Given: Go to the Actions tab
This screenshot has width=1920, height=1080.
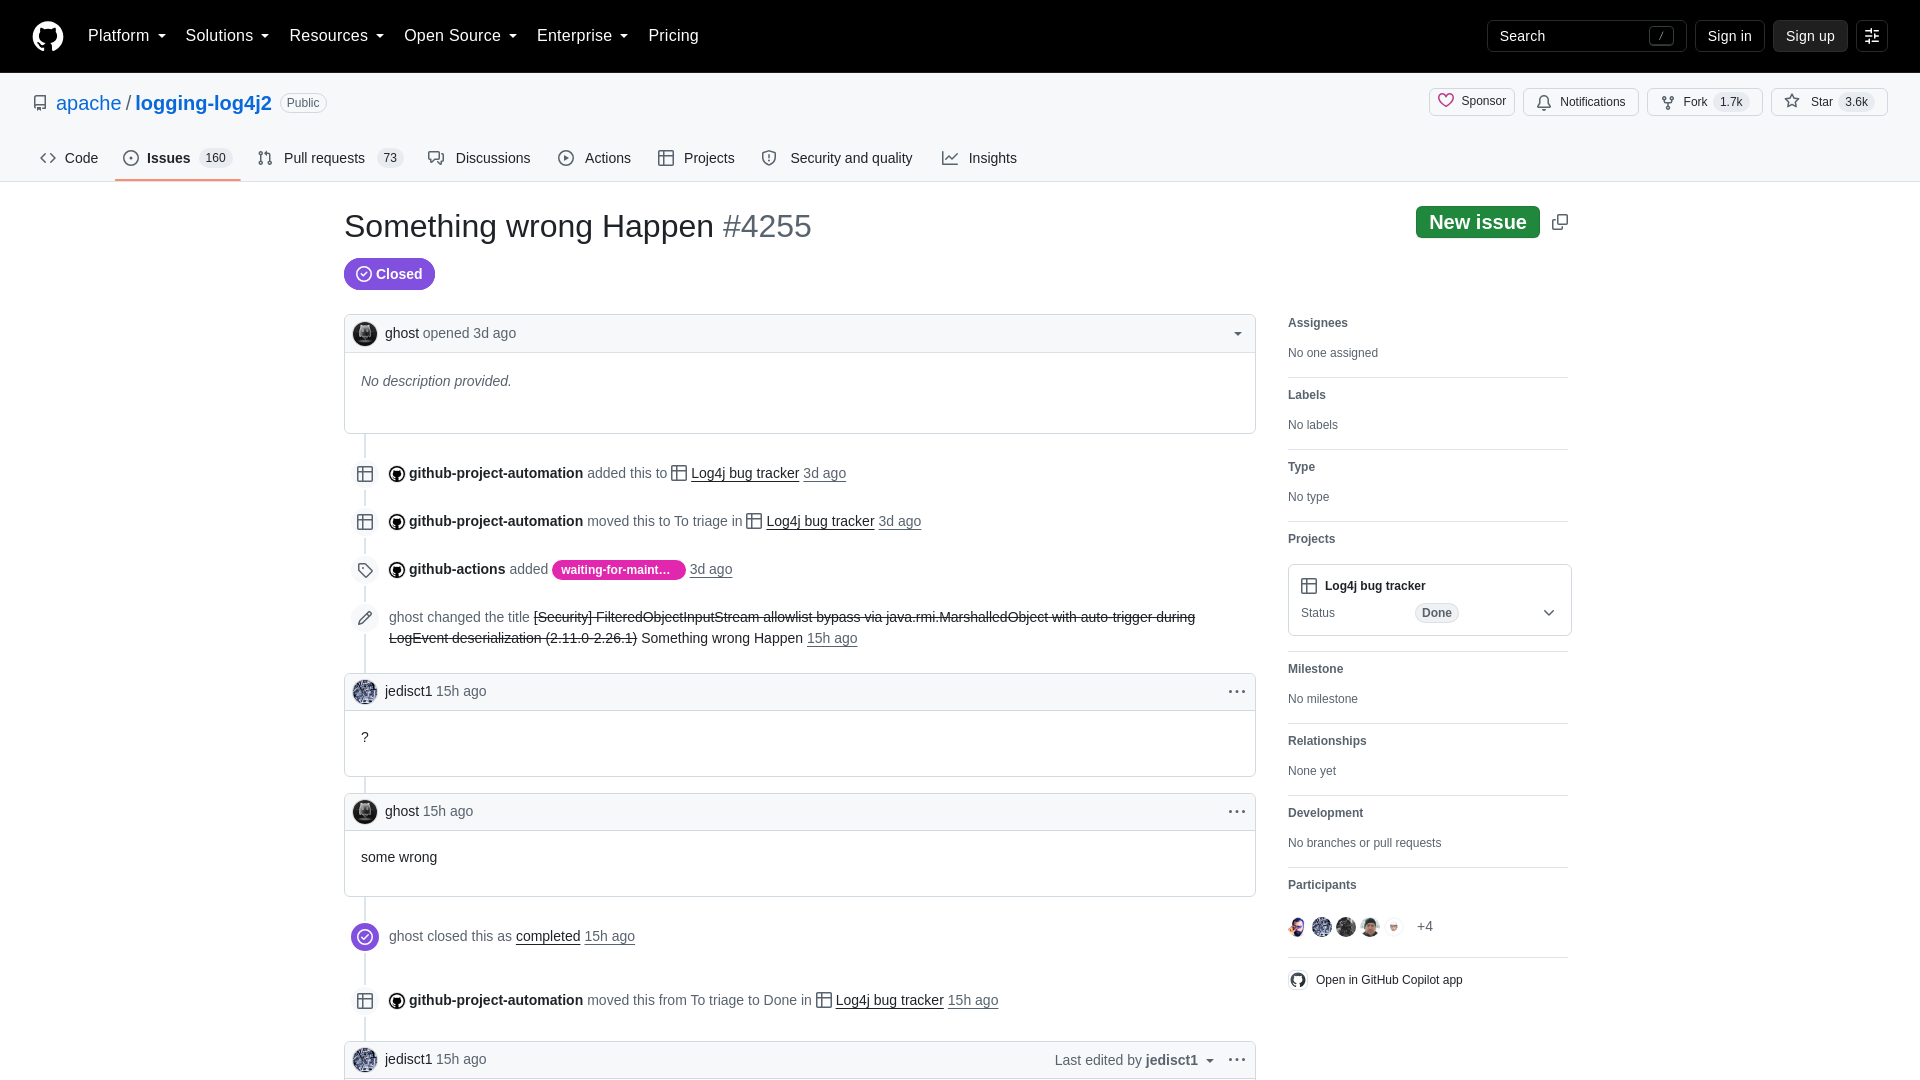Looking at the screenshot, I should (594, 158).
